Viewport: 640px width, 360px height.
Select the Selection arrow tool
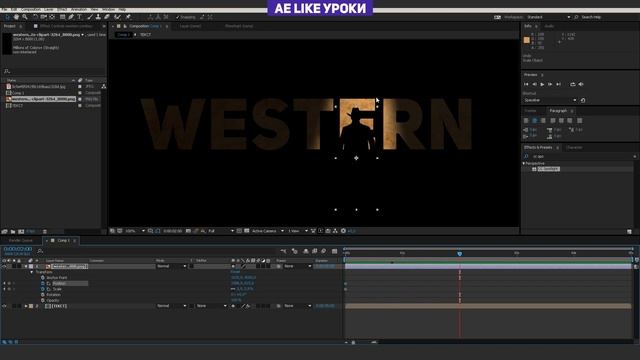tap(7, 17)
